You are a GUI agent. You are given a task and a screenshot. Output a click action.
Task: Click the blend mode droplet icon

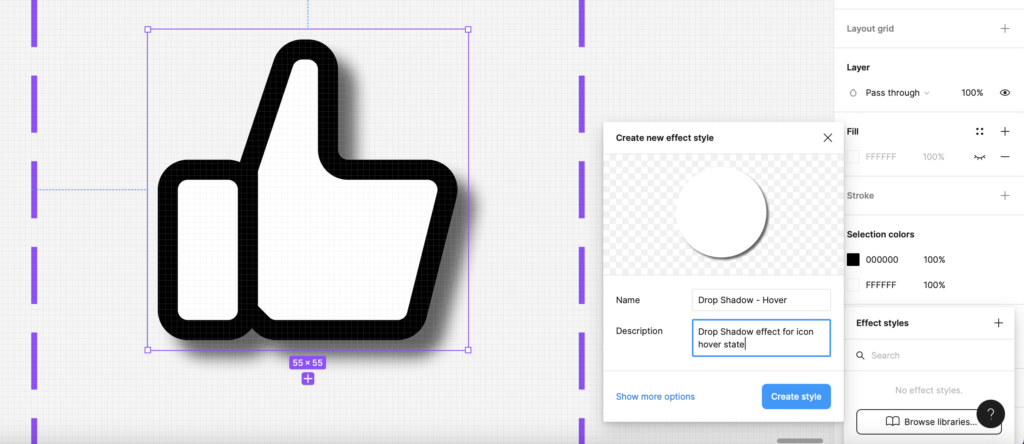pyautogui.click(x=853, y=93)
